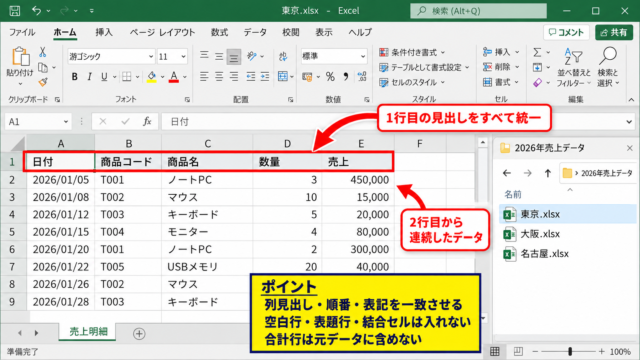Open font size dropdown
This screenshot has width=640, height=360.
pyautogui.click(x=183, y=56)
